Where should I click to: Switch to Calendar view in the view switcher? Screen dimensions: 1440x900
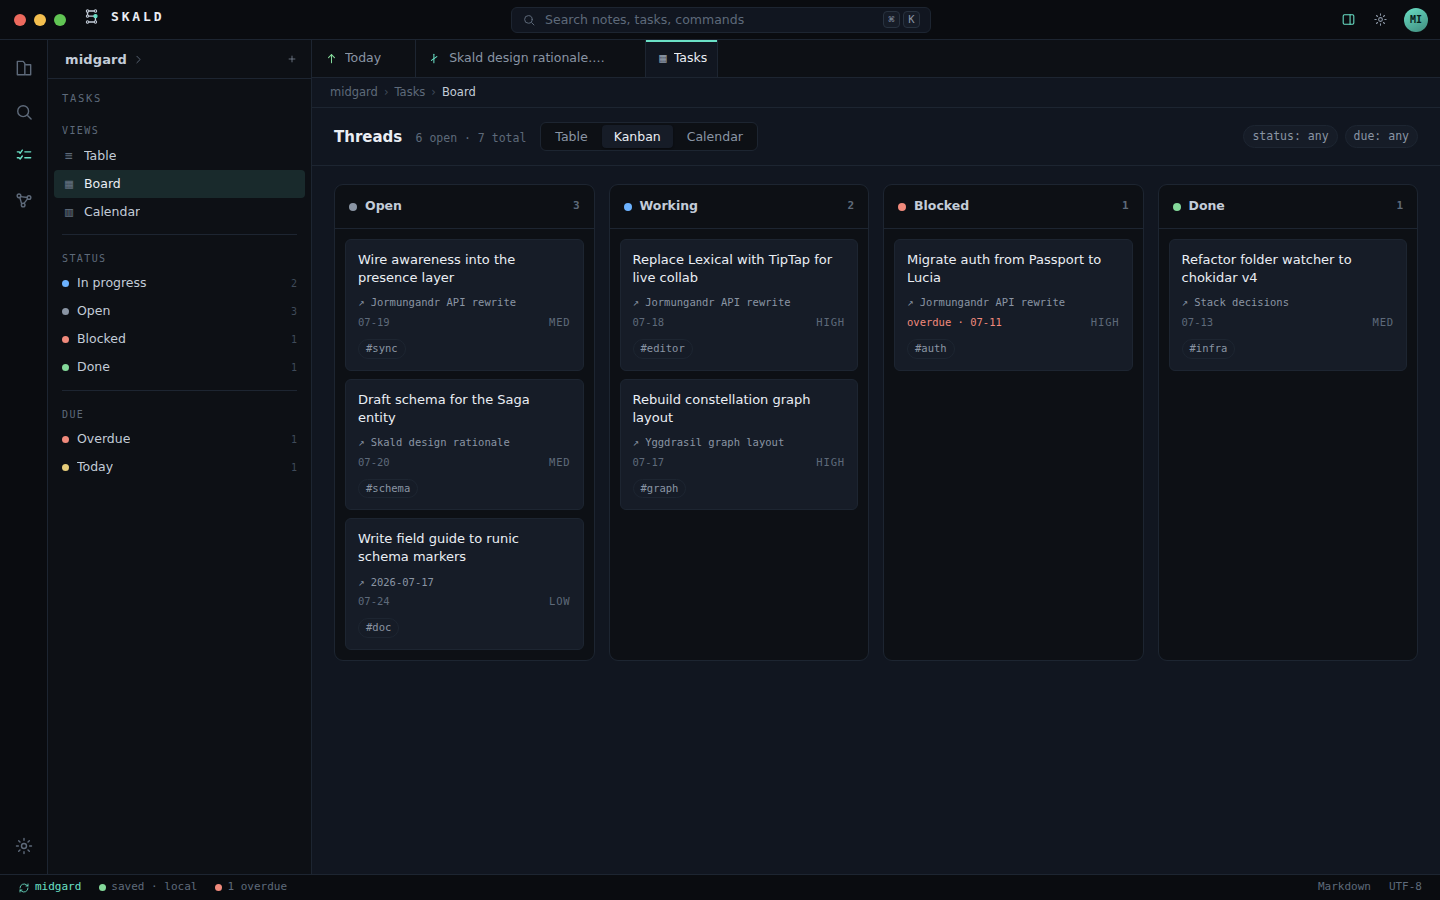(714, 136)
